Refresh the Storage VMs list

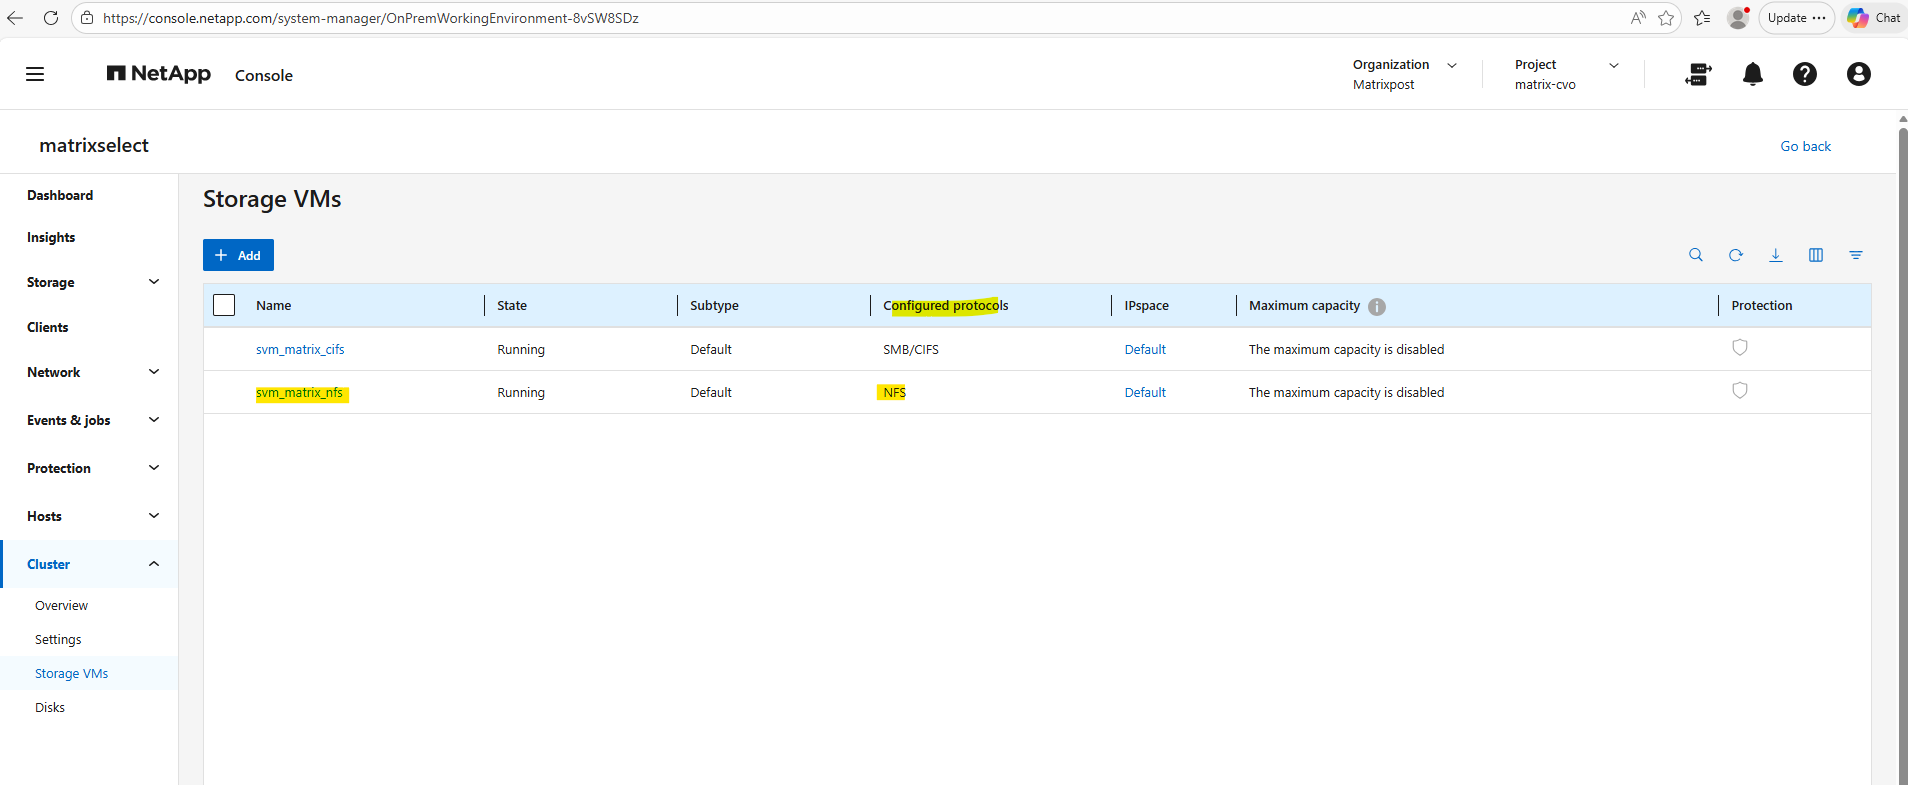click(x=1736, y=255)
